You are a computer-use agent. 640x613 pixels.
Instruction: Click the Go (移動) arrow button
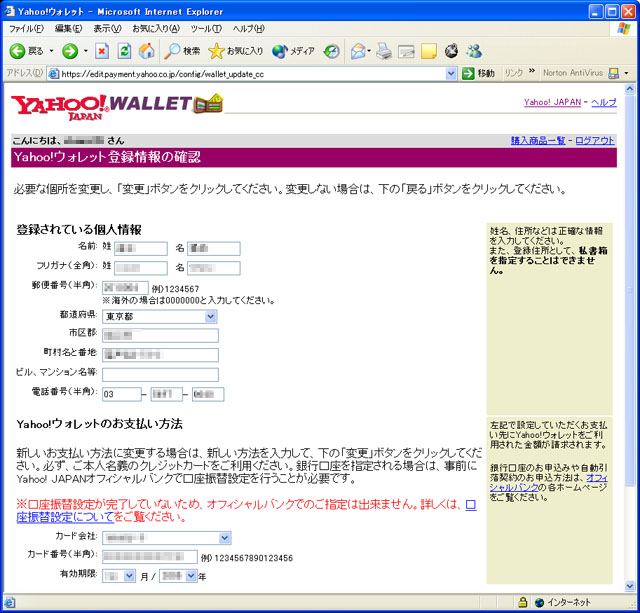(x=478, y=73)
